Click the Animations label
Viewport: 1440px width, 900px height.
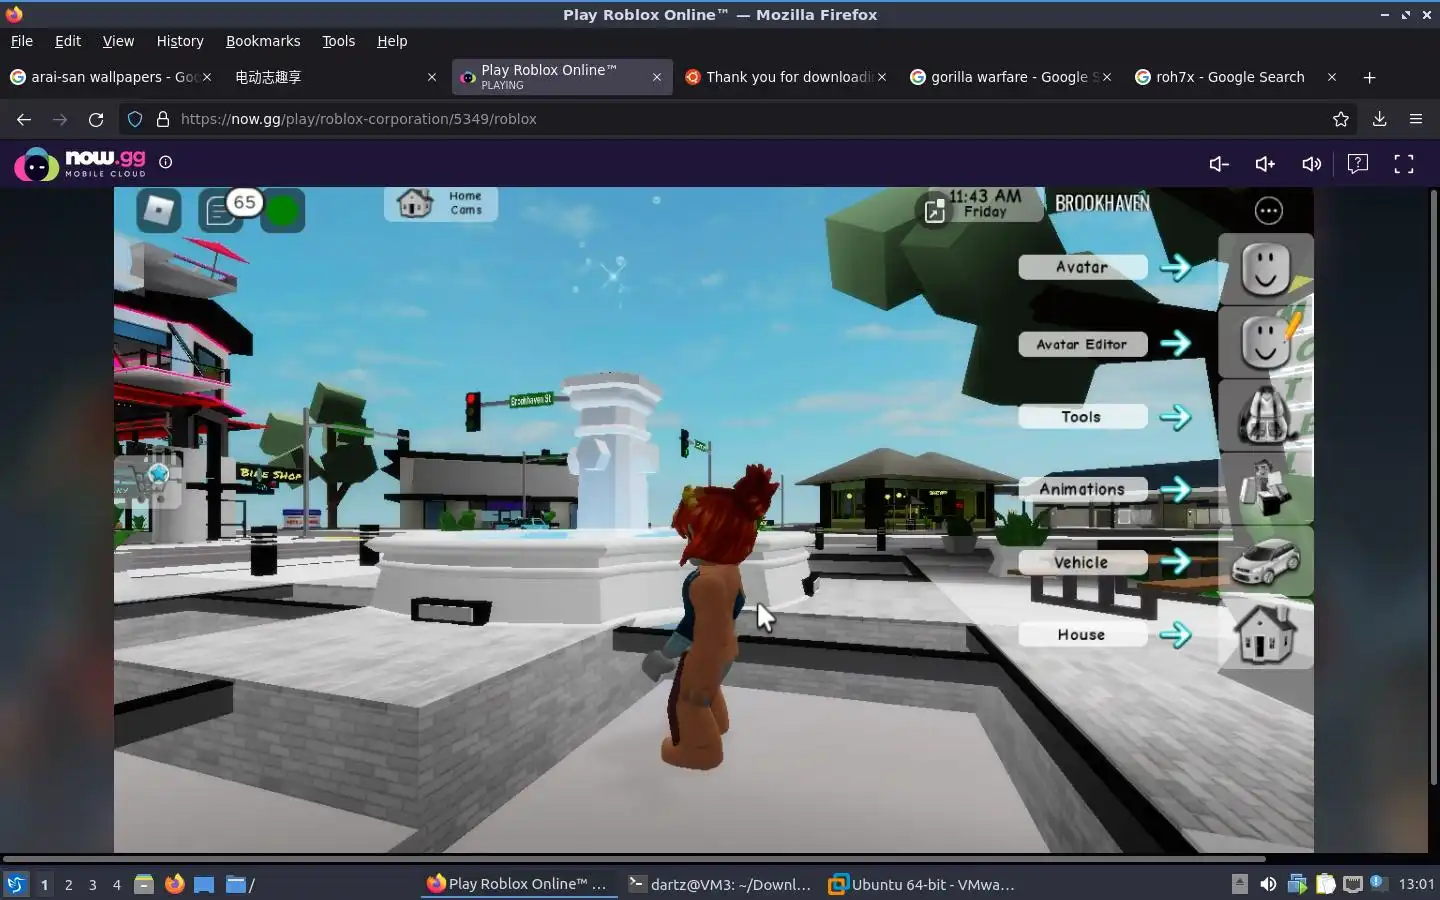coord(1082,489)
